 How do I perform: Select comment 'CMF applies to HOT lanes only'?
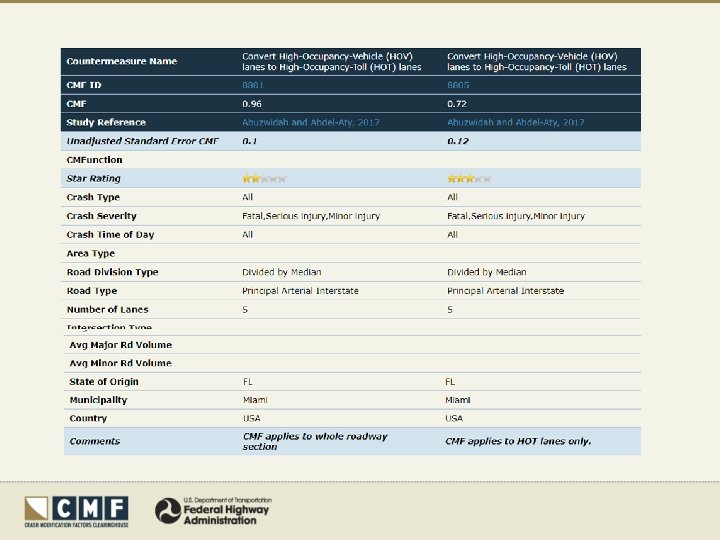coord(518,441)
